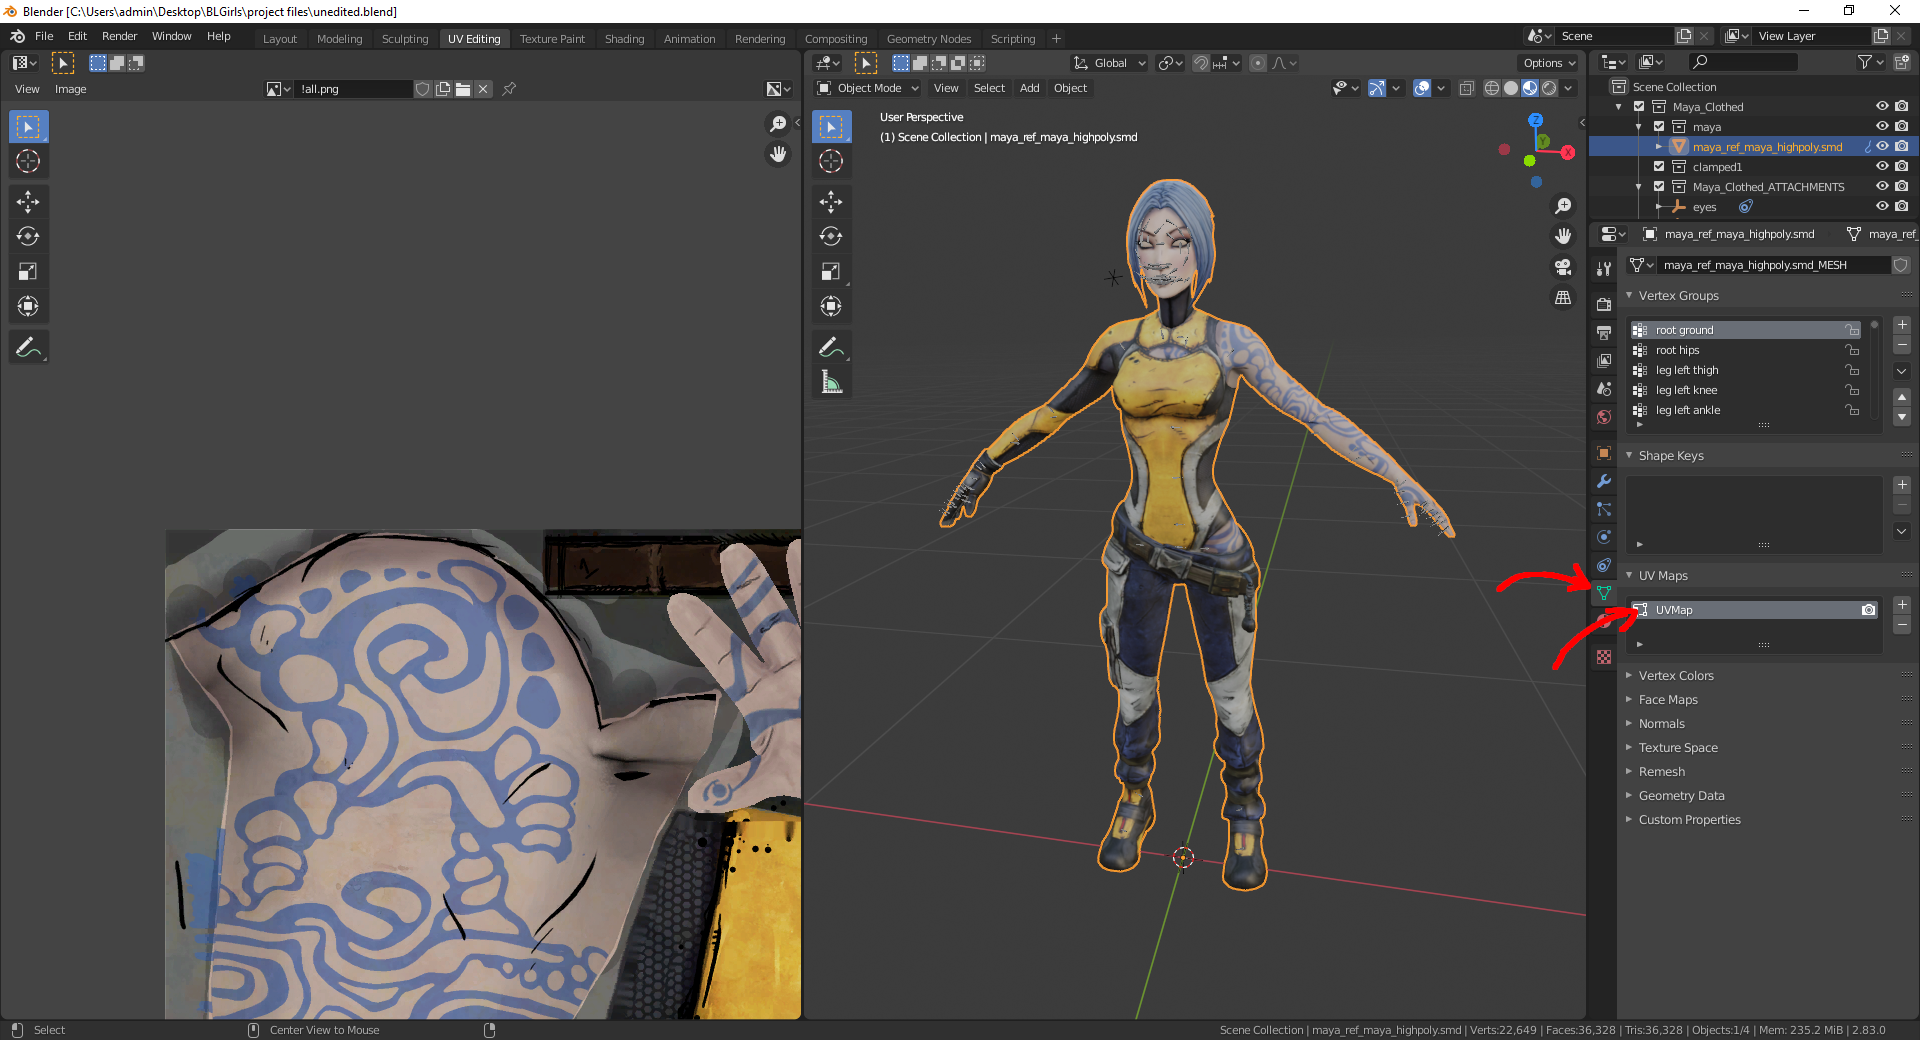The width and height of the screenshot is (1920, 1040).
Task: Toggle camera view in the 3D viewport
Action: pos(1563,267)
